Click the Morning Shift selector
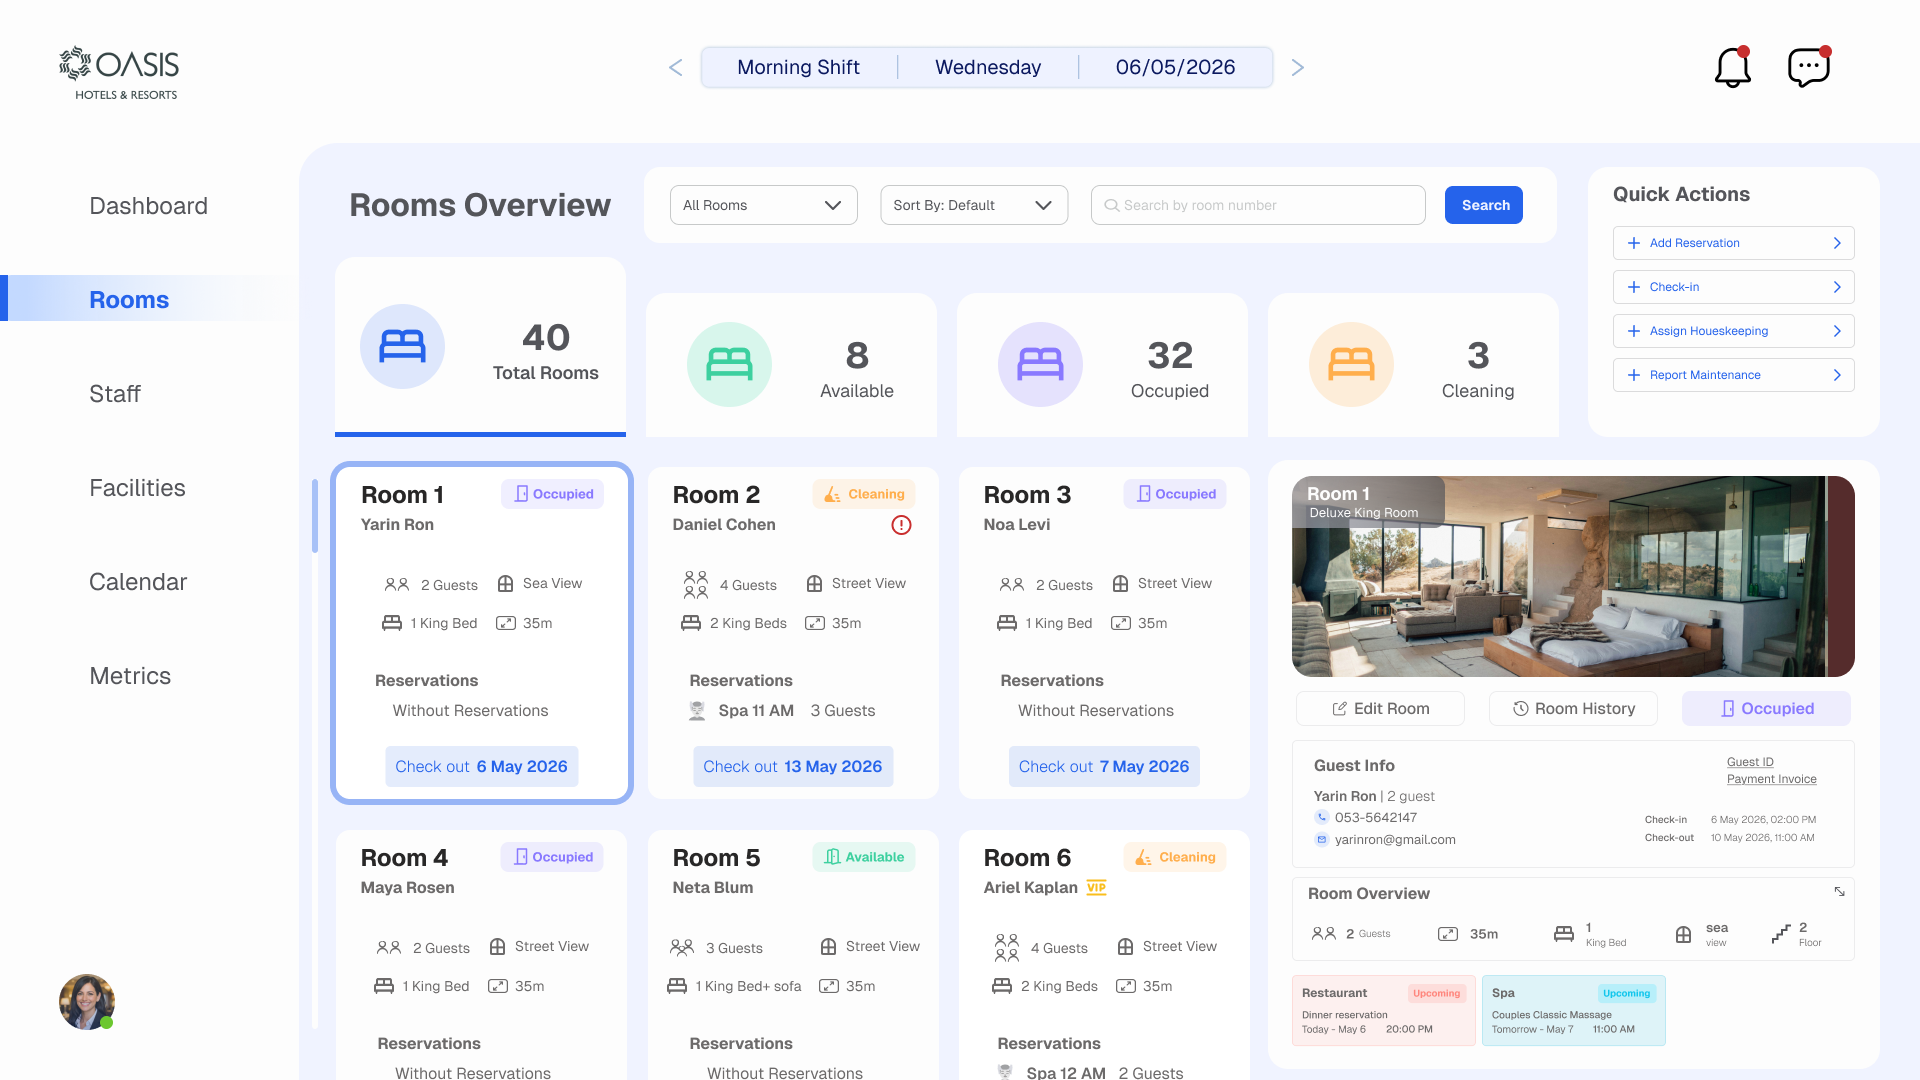The image size is (1920, 1080). pos(798,67)
